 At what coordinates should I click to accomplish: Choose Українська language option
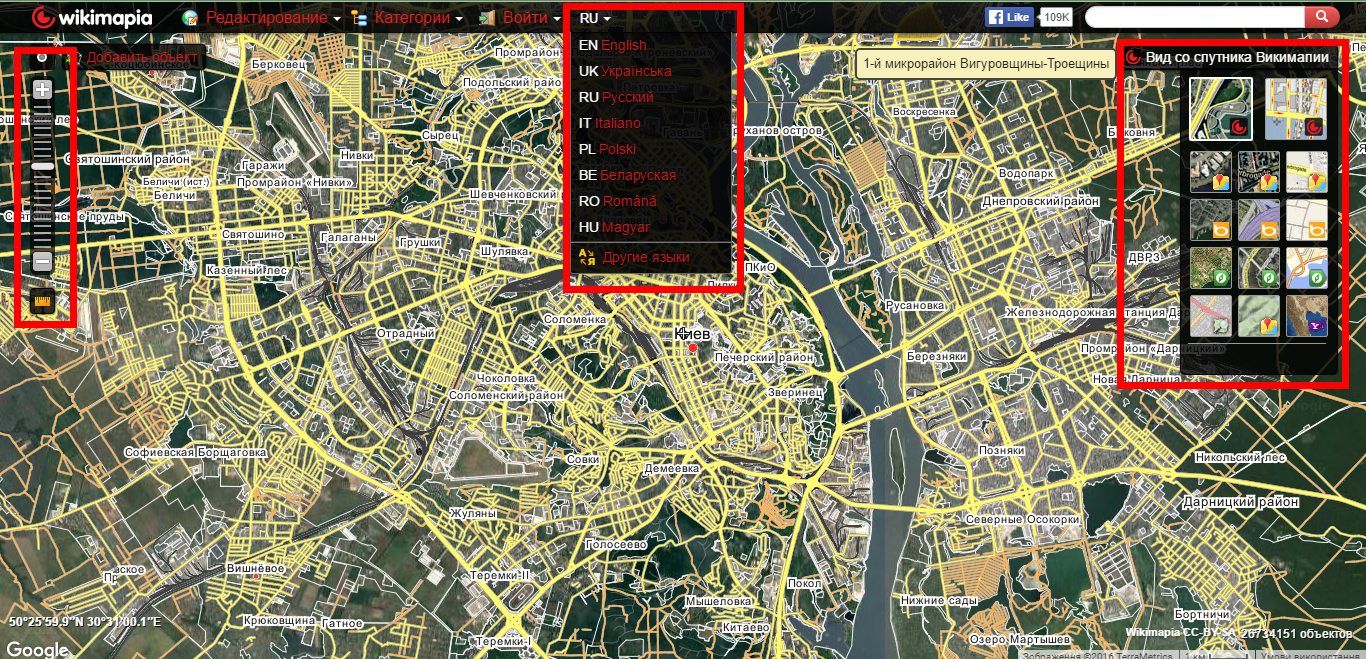tap(636, 71)
